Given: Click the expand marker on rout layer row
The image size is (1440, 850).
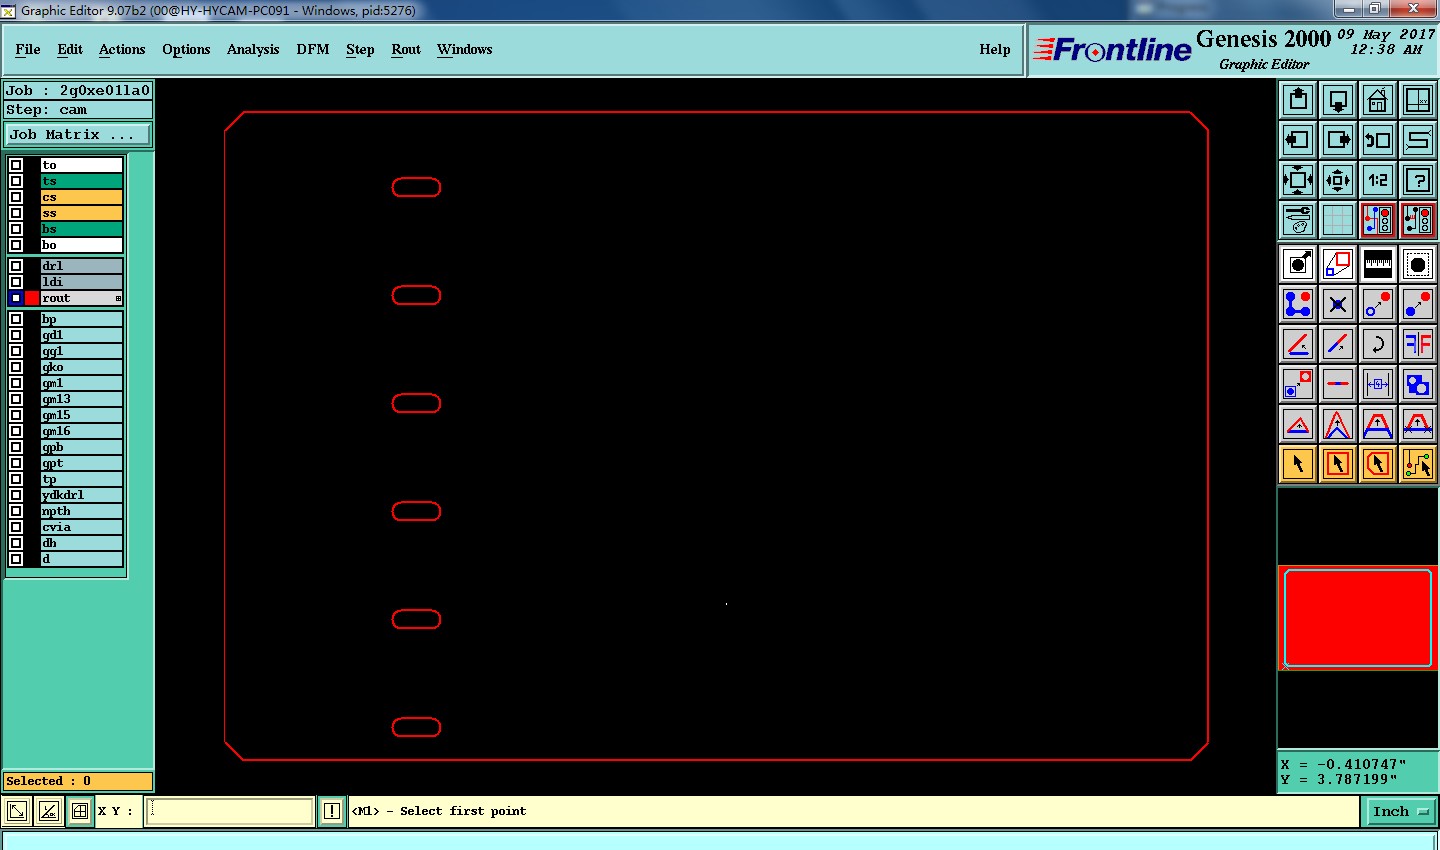Looking at the screenshot, I should tap(118, 299).
